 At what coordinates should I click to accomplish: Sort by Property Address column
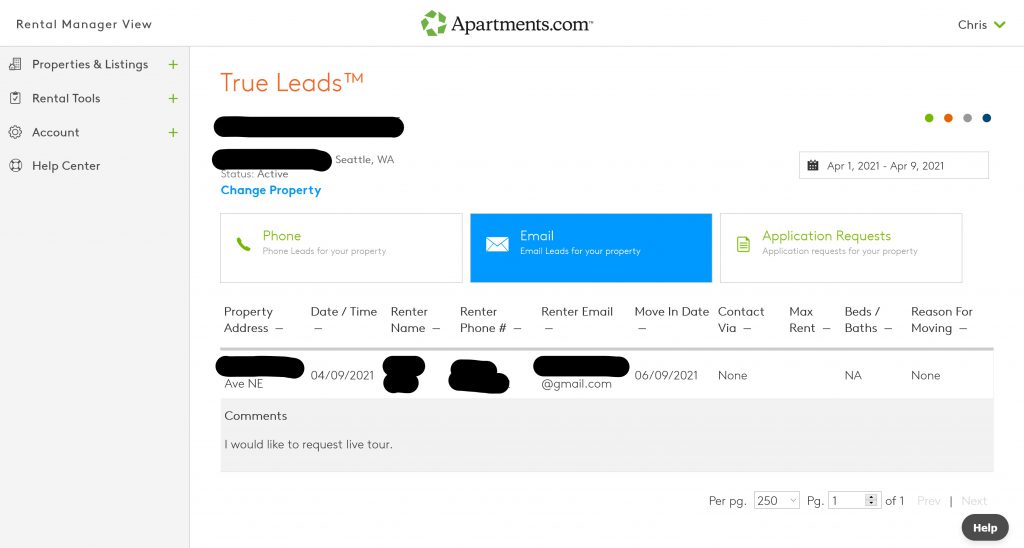(x=253, y=319)
